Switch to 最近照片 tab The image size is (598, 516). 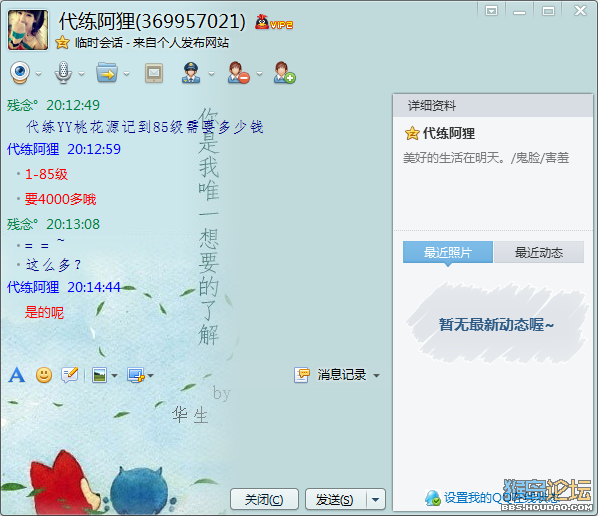point(448,252)
